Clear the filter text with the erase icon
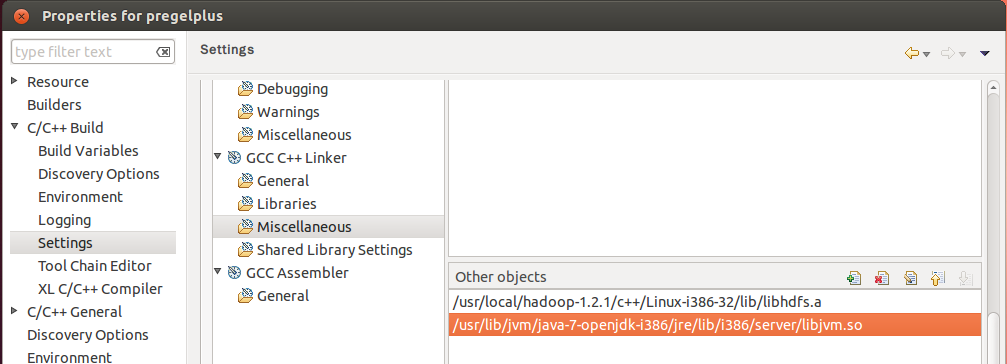 [x=163, y=52]
